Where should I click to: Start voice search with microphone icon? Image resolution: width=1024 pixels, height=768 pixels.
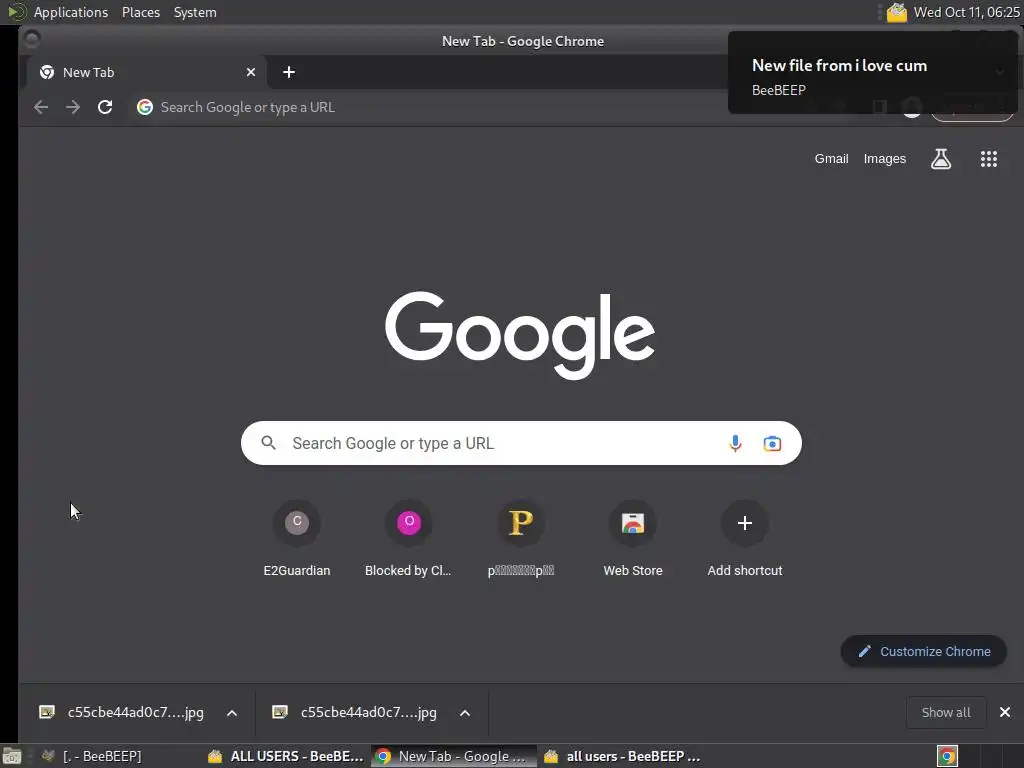[x=735, y=443]
